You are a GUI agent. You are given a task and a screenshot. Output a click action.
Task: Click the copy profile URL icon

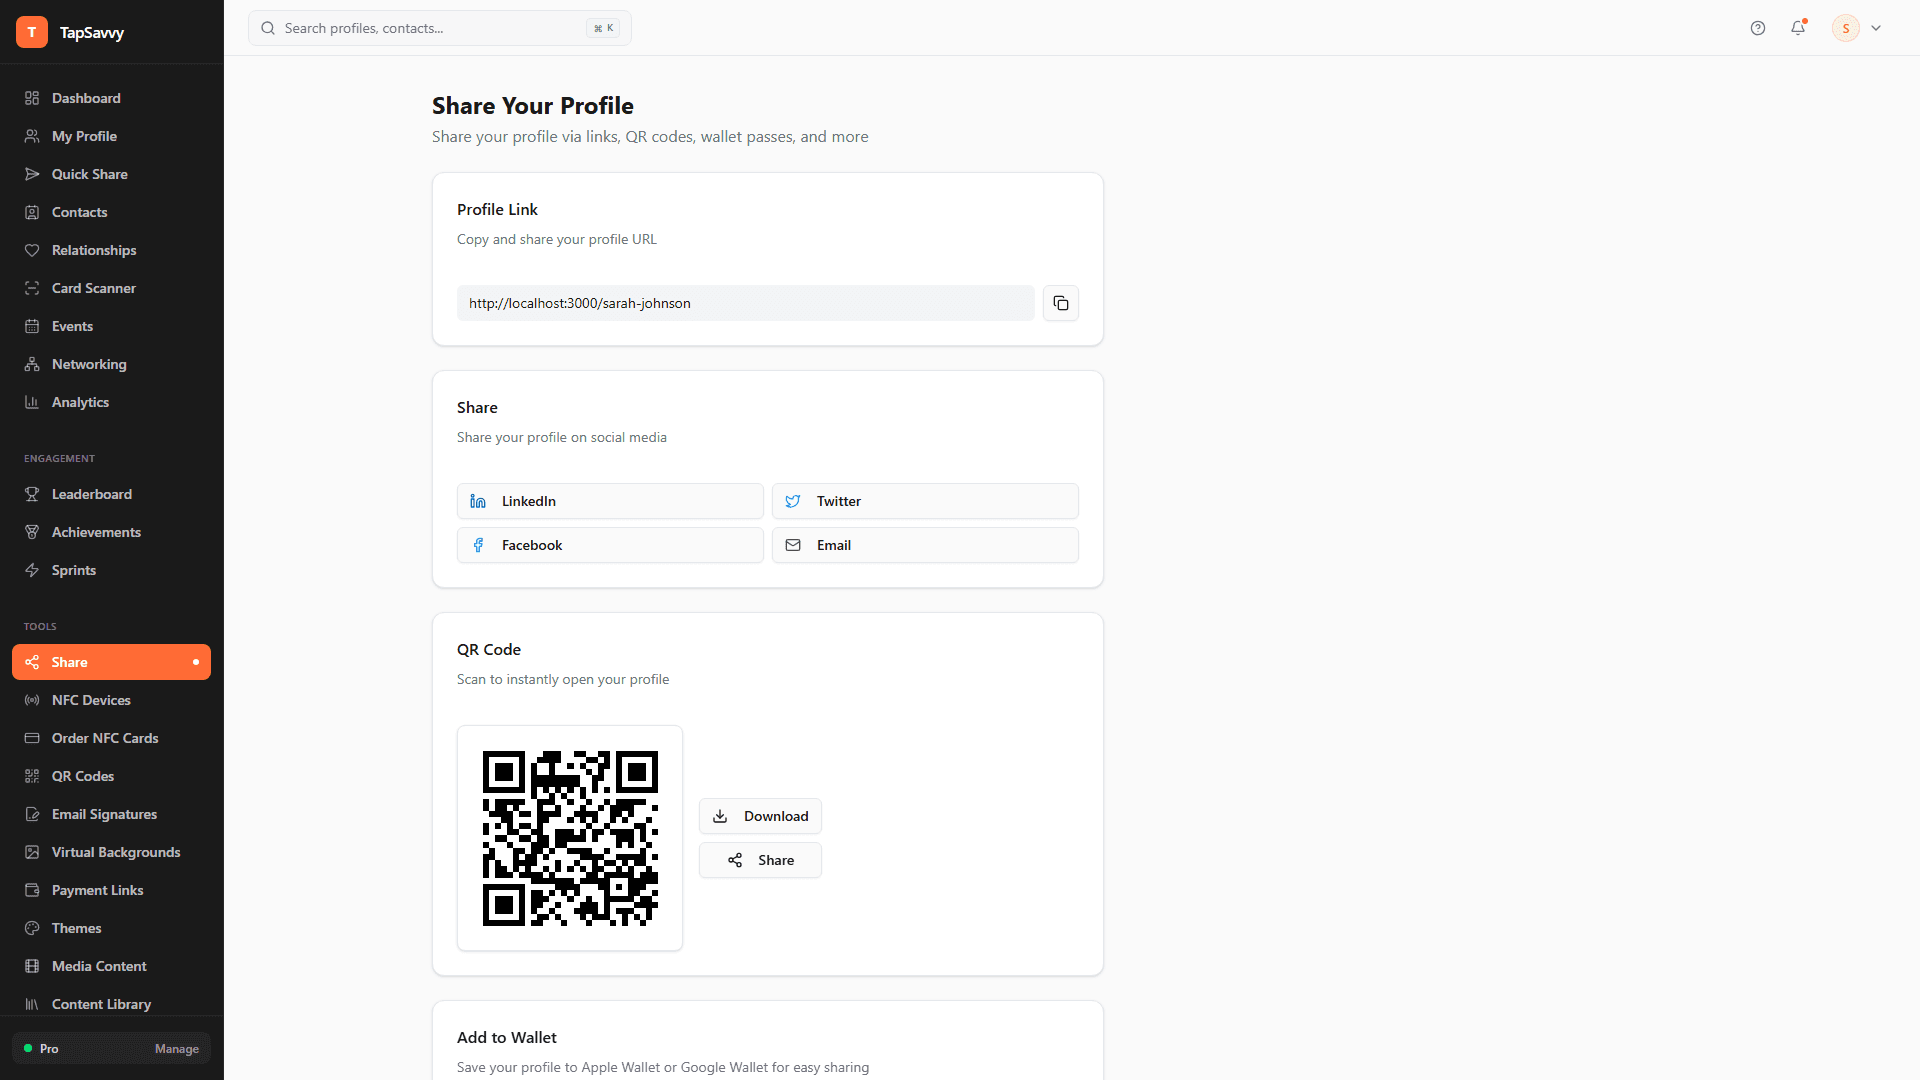1060,303
